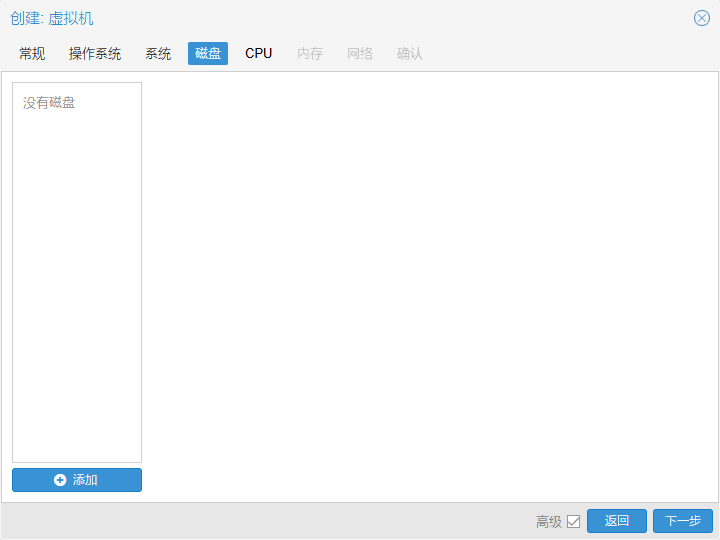Click the greyed-out 内存 tab
Screen dimensions: 720x540
[310, 53]
